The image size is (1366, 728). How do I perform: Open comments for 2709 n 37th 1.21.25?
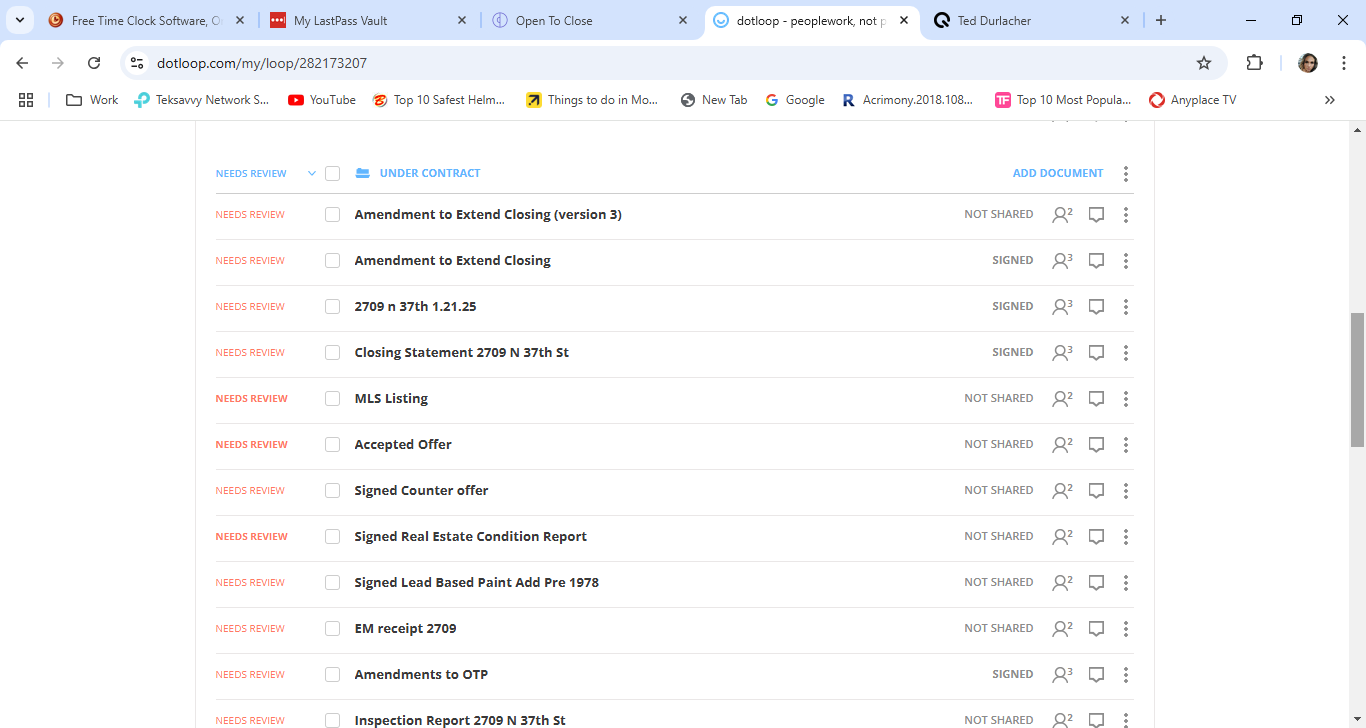coord(1096,306)
